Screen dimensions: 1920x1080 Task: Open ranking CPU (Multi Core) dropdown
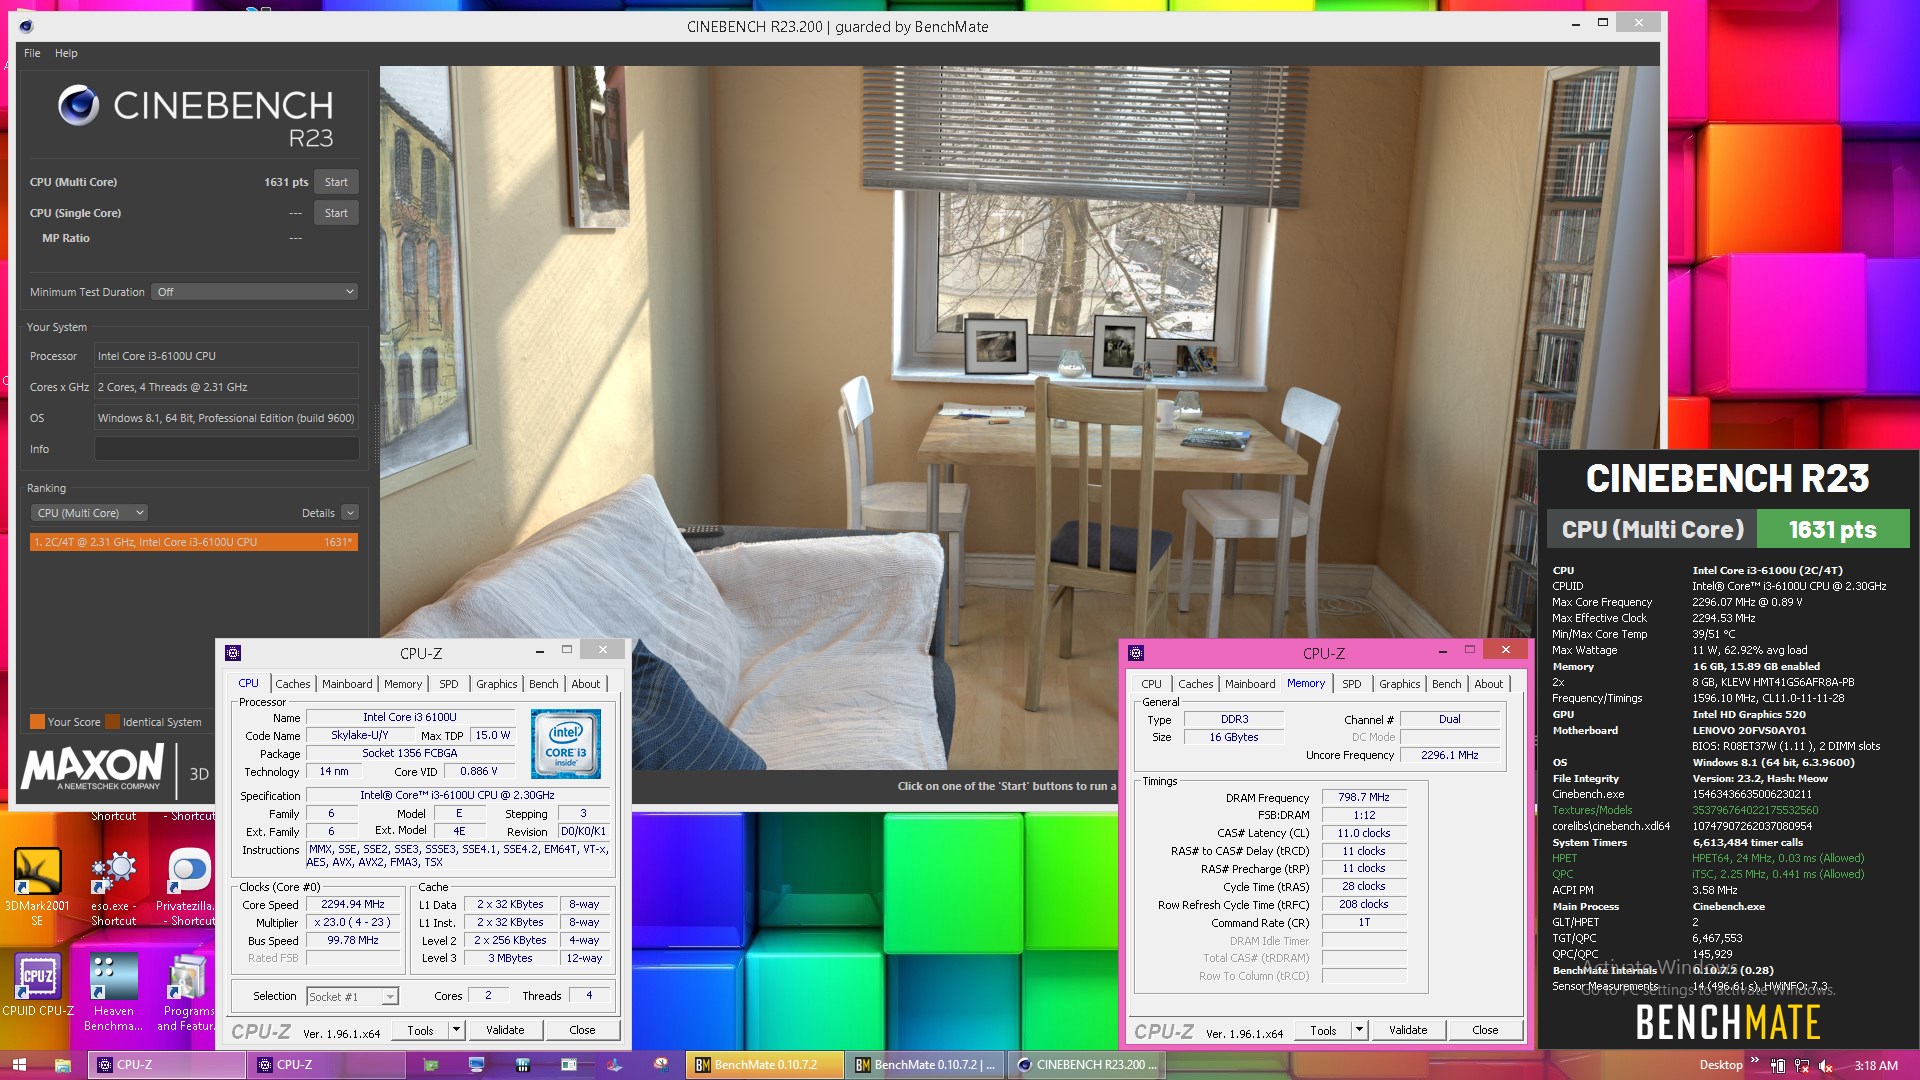89,513
